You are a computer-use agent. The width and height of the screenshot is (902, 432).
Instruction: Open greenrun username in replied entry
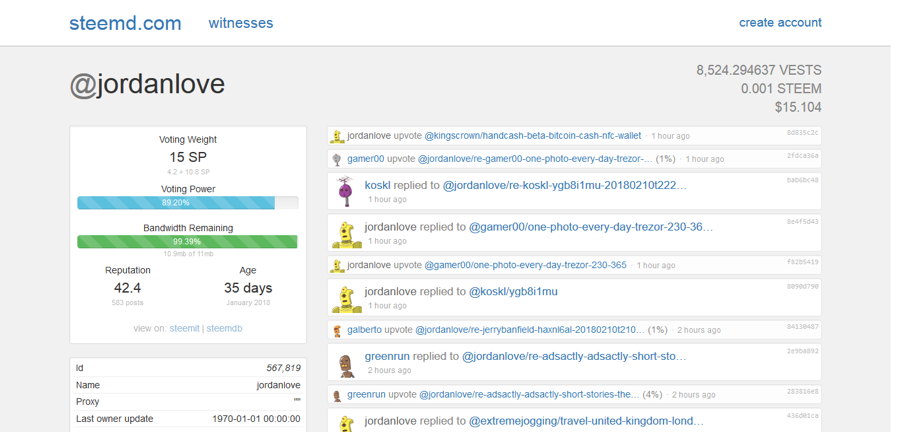point(387,357)
